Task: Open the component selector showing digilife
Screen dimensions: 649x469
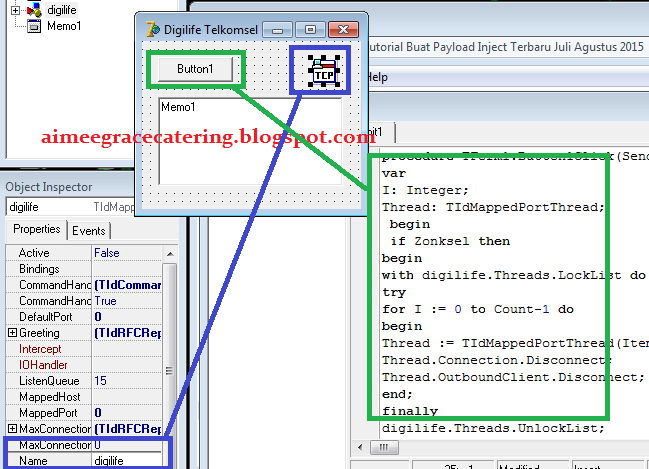Action: 70,207
